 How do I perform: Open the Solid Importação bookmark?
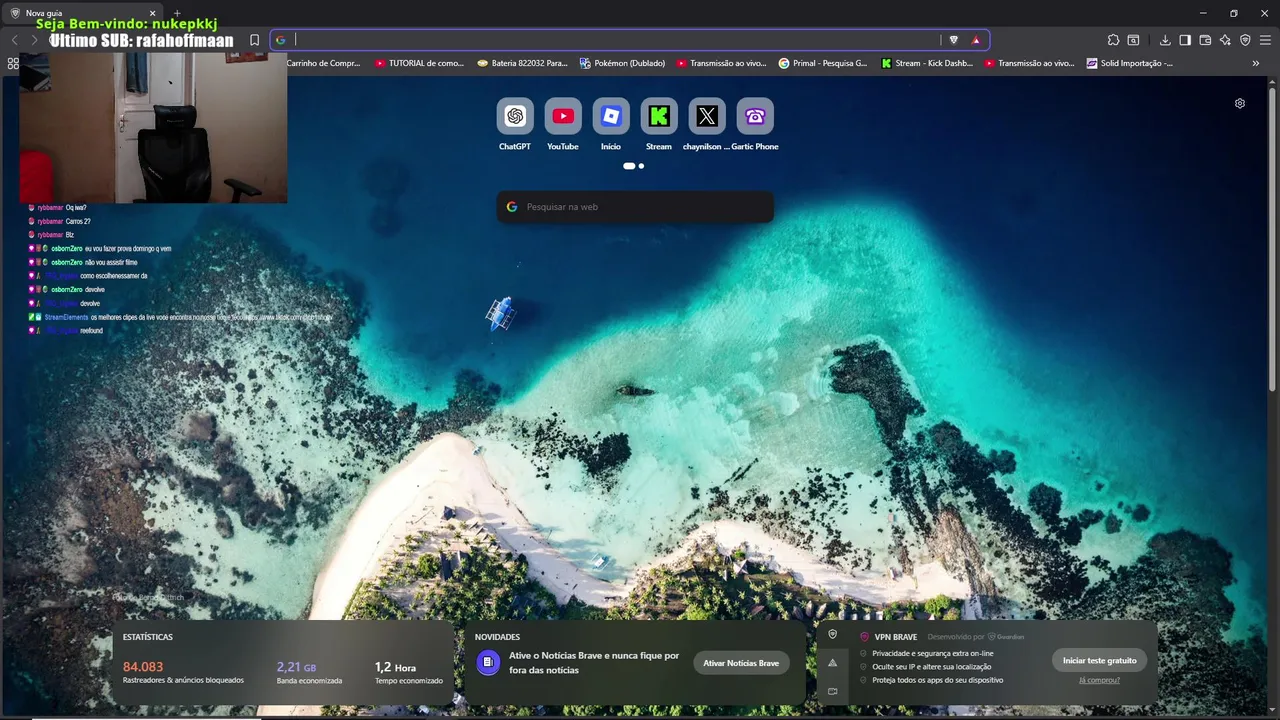coord(1129,63)
